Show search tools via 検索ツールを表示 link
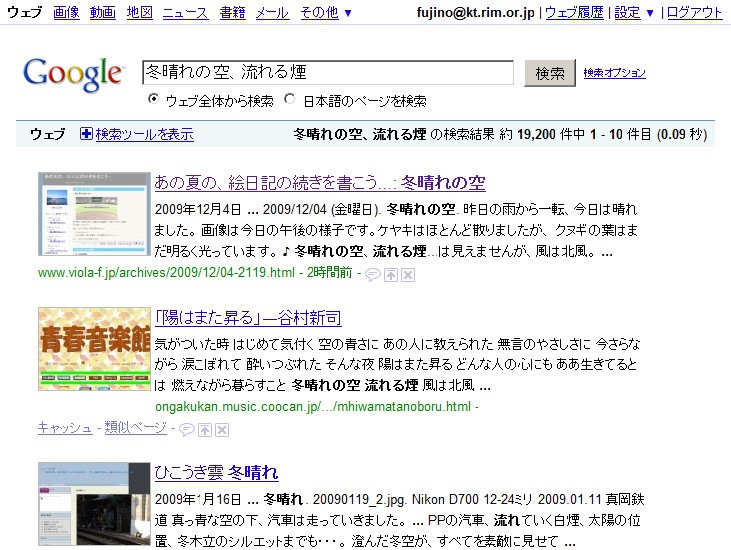 [x=145, y=134]
